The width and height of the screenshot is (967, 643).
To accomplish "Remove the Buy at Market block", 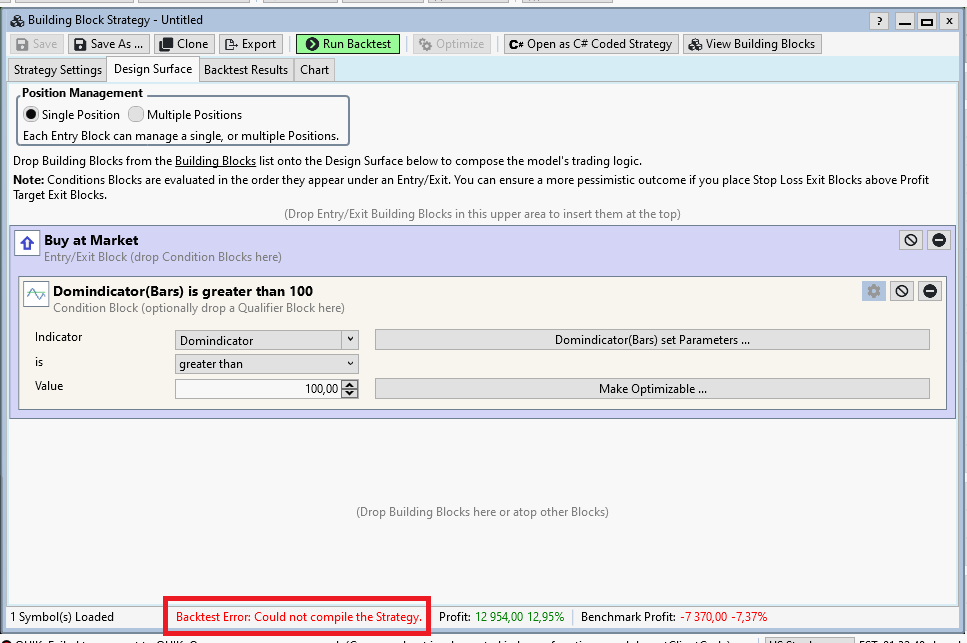I will click(x=929, y=240).
